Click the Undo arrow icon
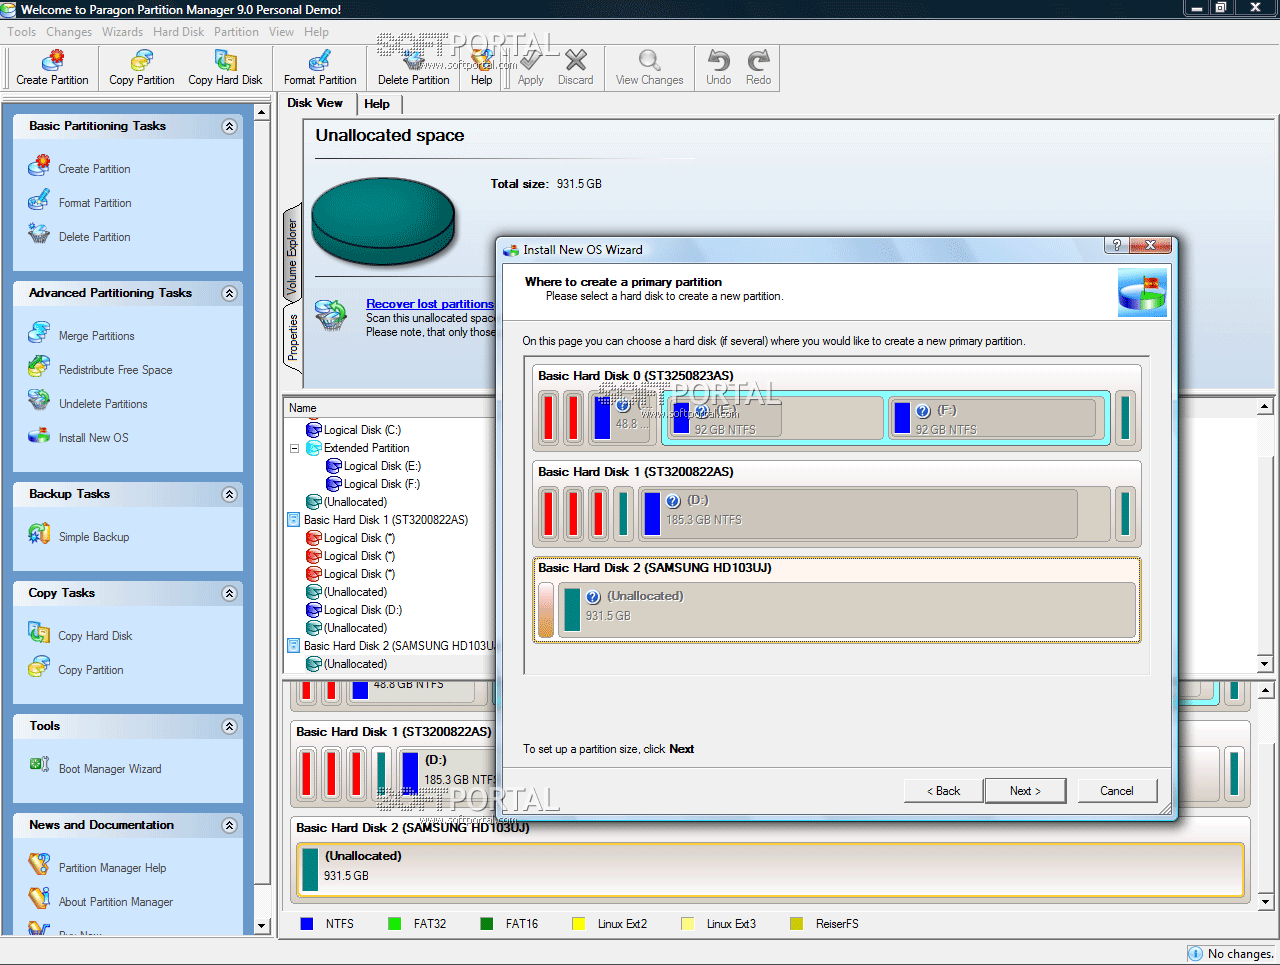Viewport: 1280px width, 965px height. pos(719,60)
